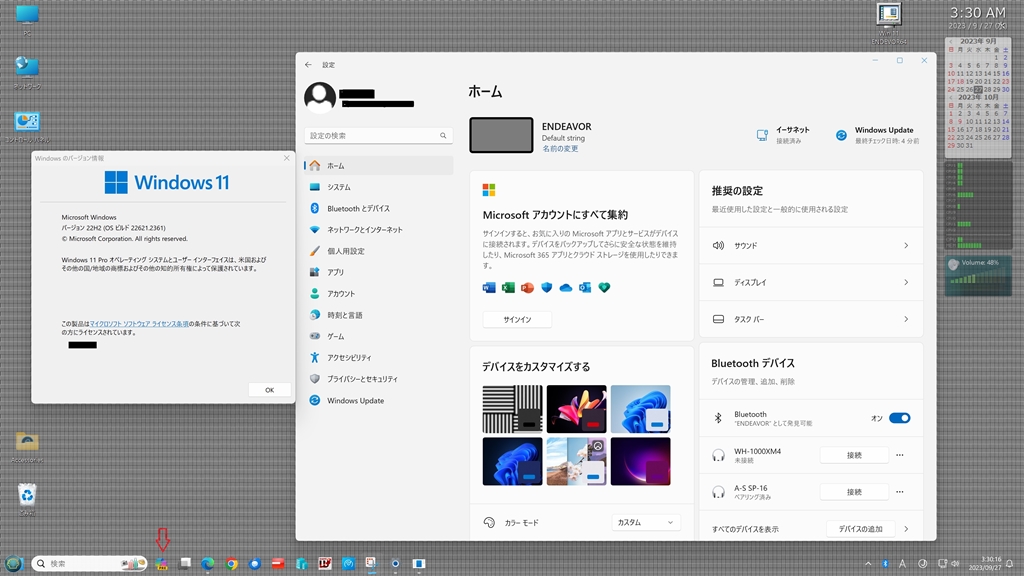Screen dimensions: 1024x576
Task: Launch Microsoft Edge from the taskbar
Action: tap(208, 564)
